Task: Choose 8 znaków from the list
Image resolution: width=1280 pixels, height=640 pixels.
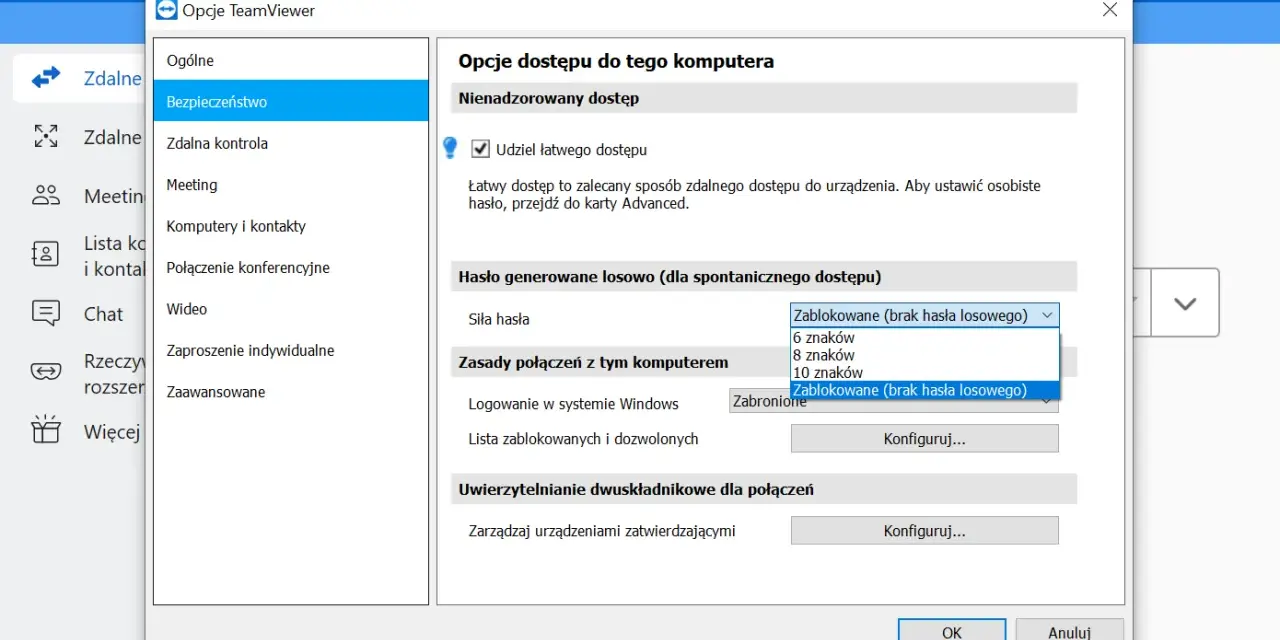Action: 924,355
